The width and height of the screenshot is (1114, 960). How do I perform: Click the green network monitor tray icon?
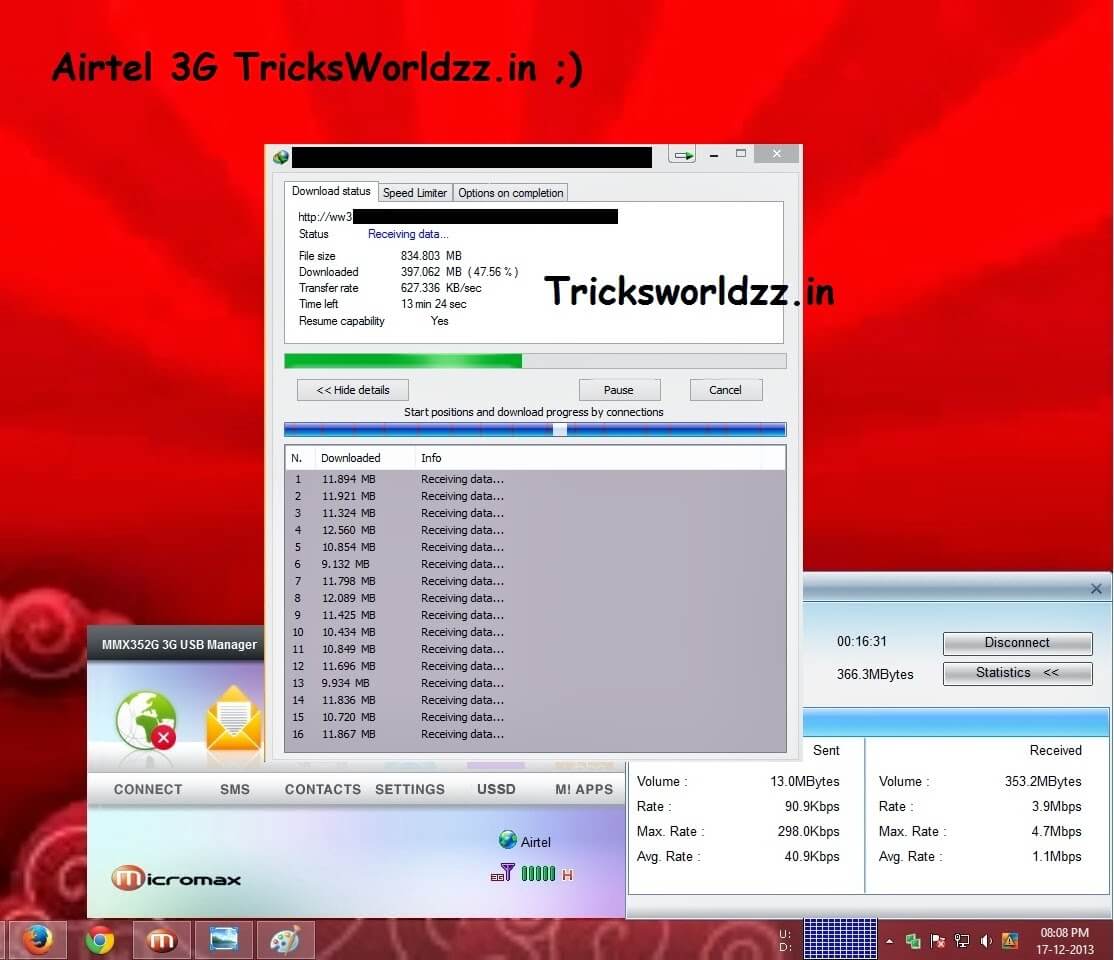tap(913, 941)
